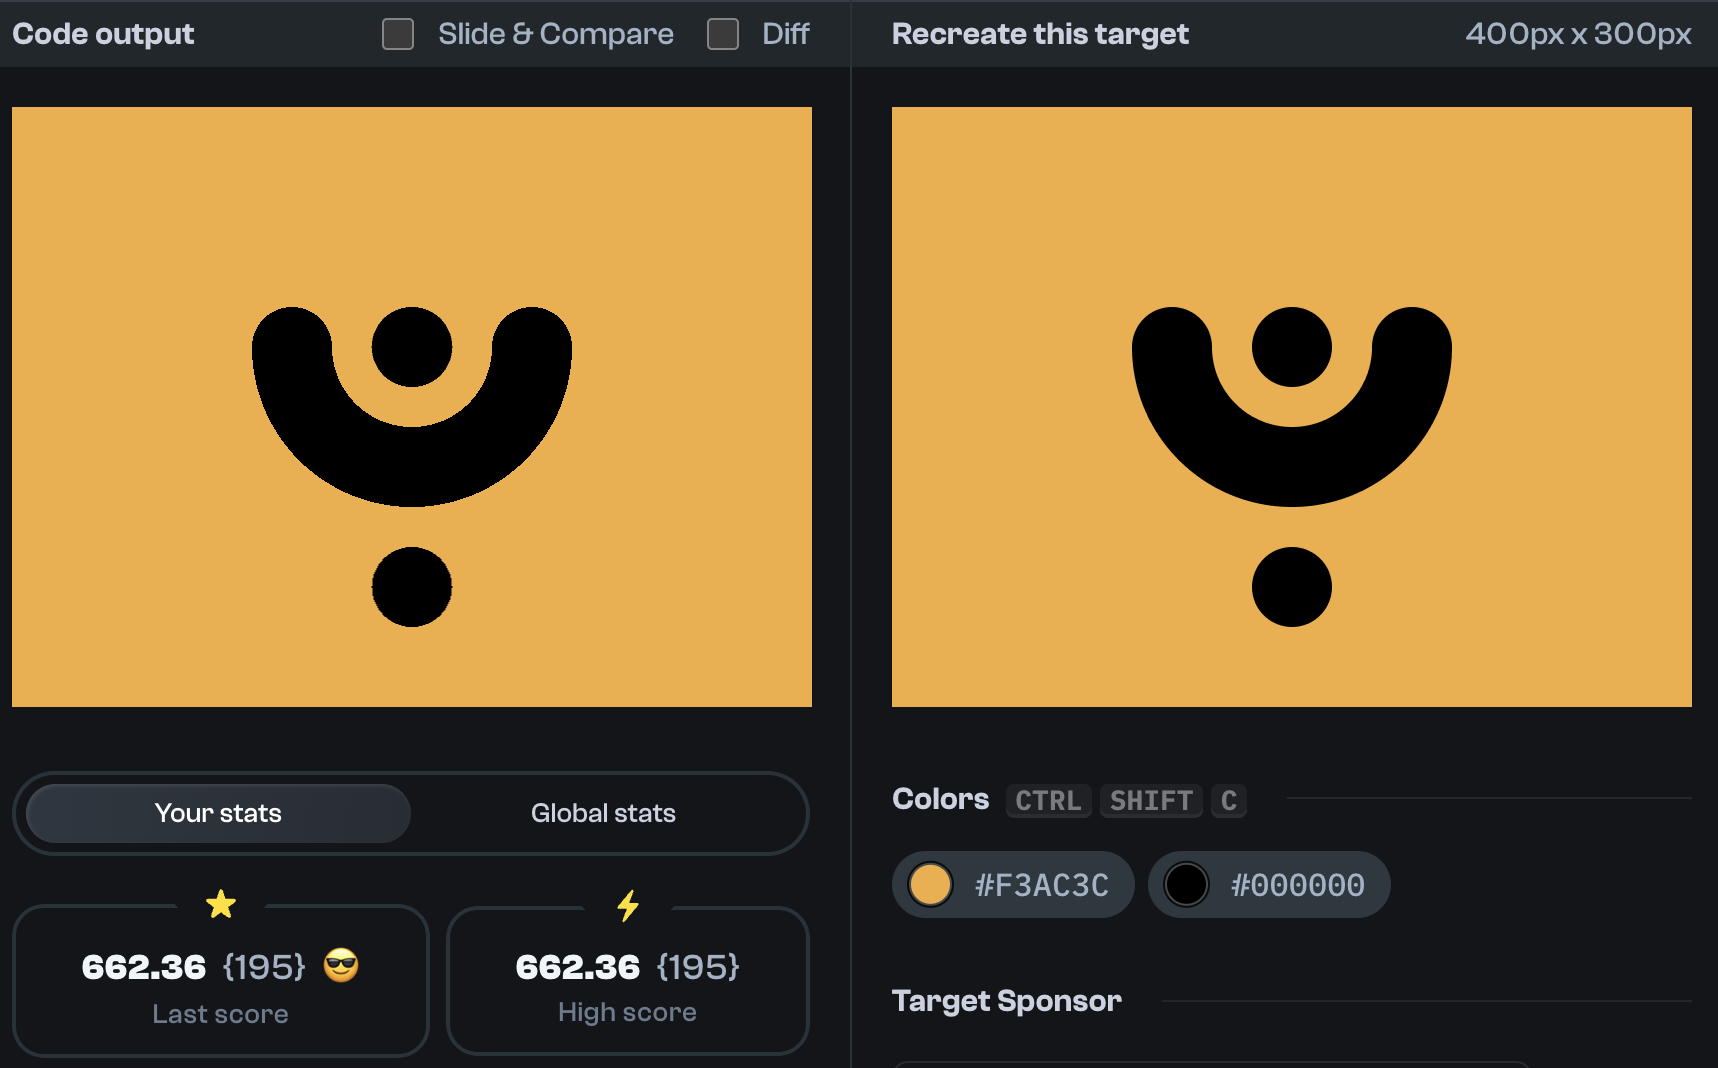Switch to the Global stats tab
This screenshot has width=1718, height=1068.
[x=603, y=813]
